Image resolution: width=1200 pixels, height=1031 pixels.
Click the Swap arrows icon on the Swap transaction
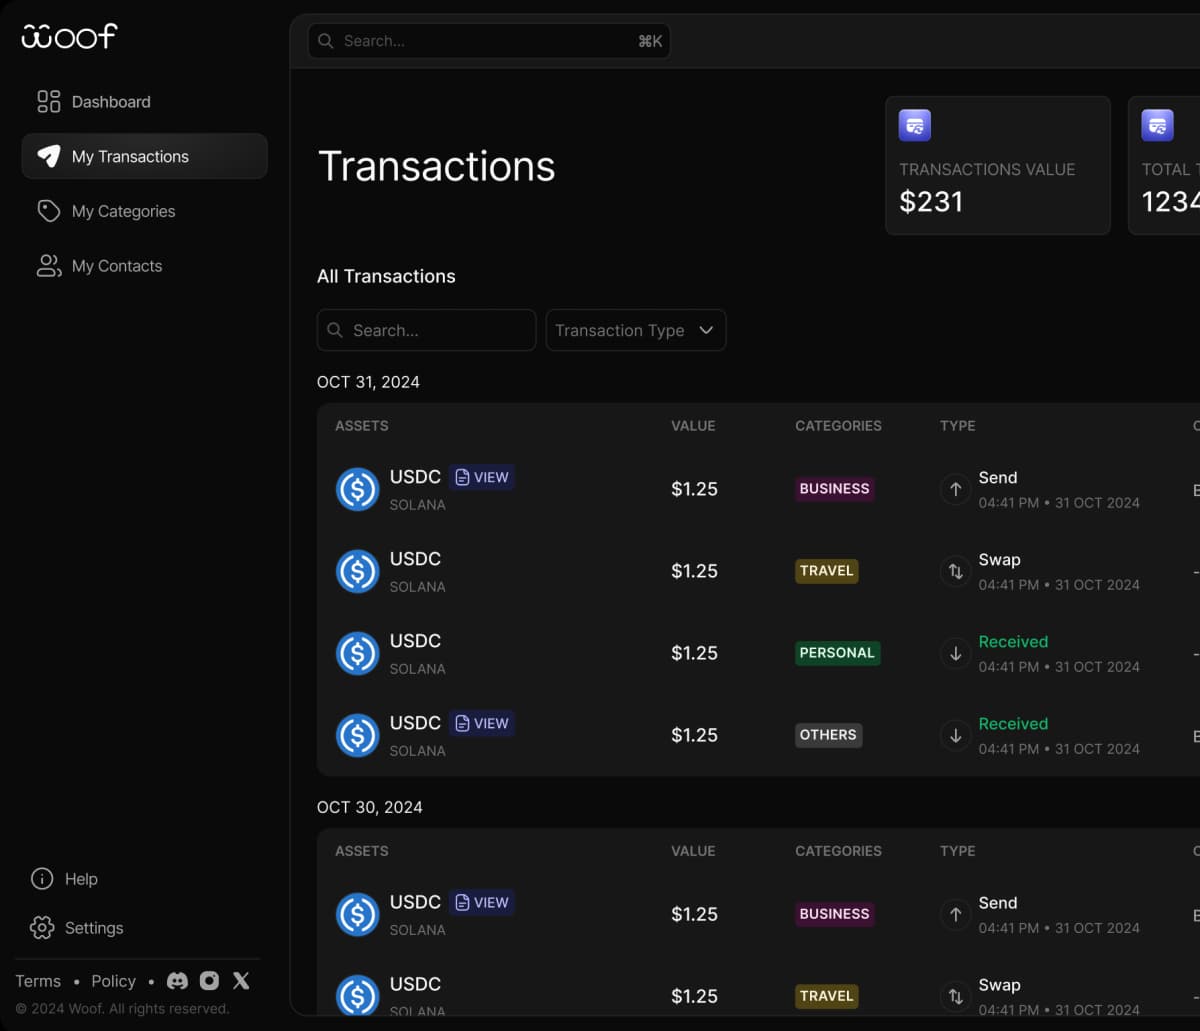pyautogui.click(x=955, y=571)
